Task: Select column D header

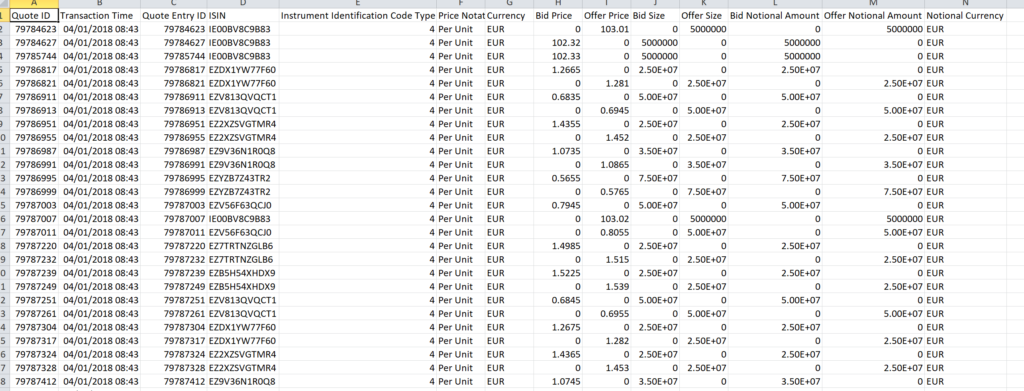Action: [x=243, y=3]
